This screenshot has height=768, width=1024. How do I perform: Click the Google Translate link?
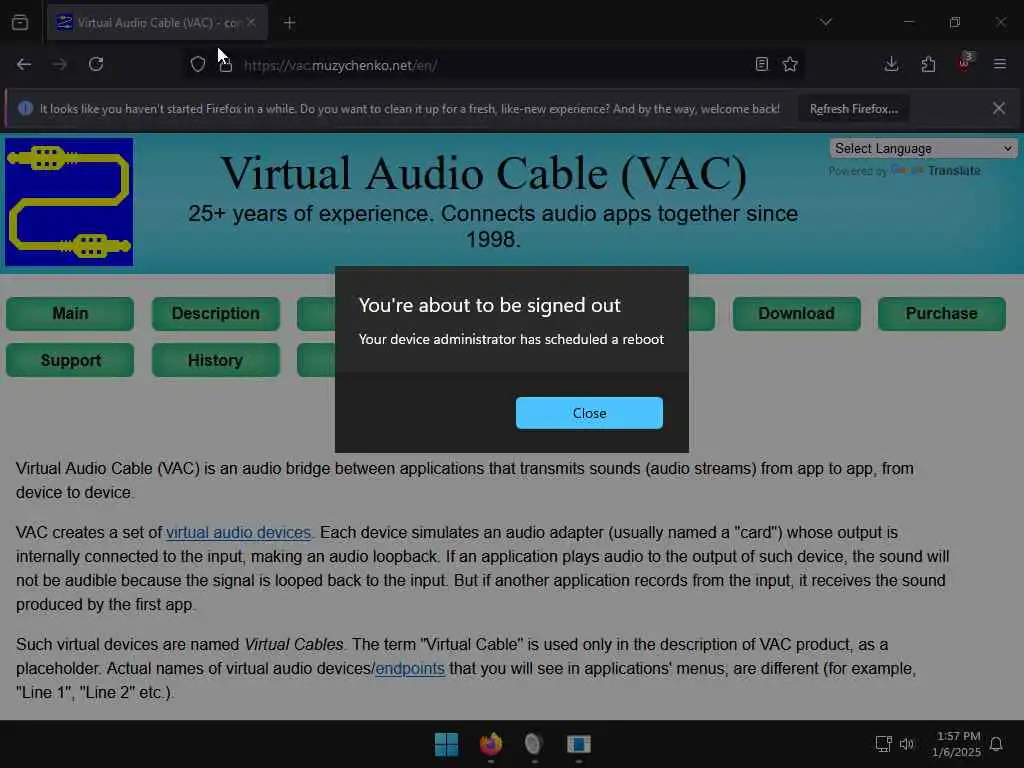936,170
